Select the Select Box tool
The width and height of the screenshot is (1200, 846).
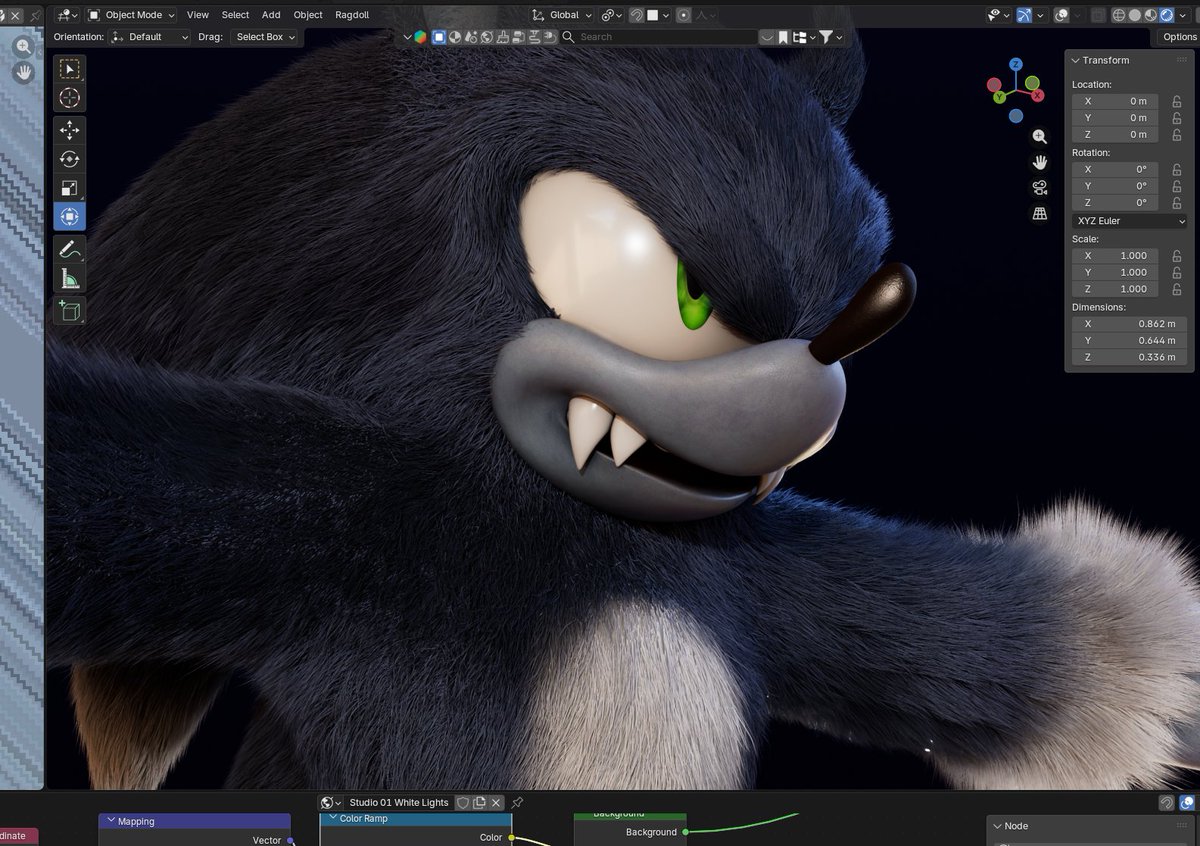(69, 69)
